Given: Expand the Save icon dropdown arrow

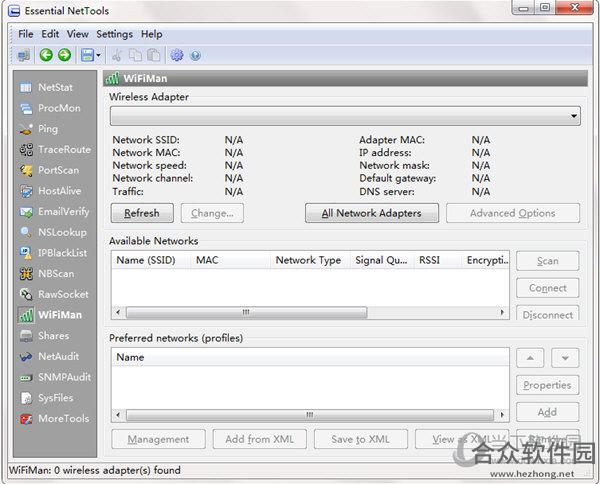Looking at the screenshot, I should point(98,55).
